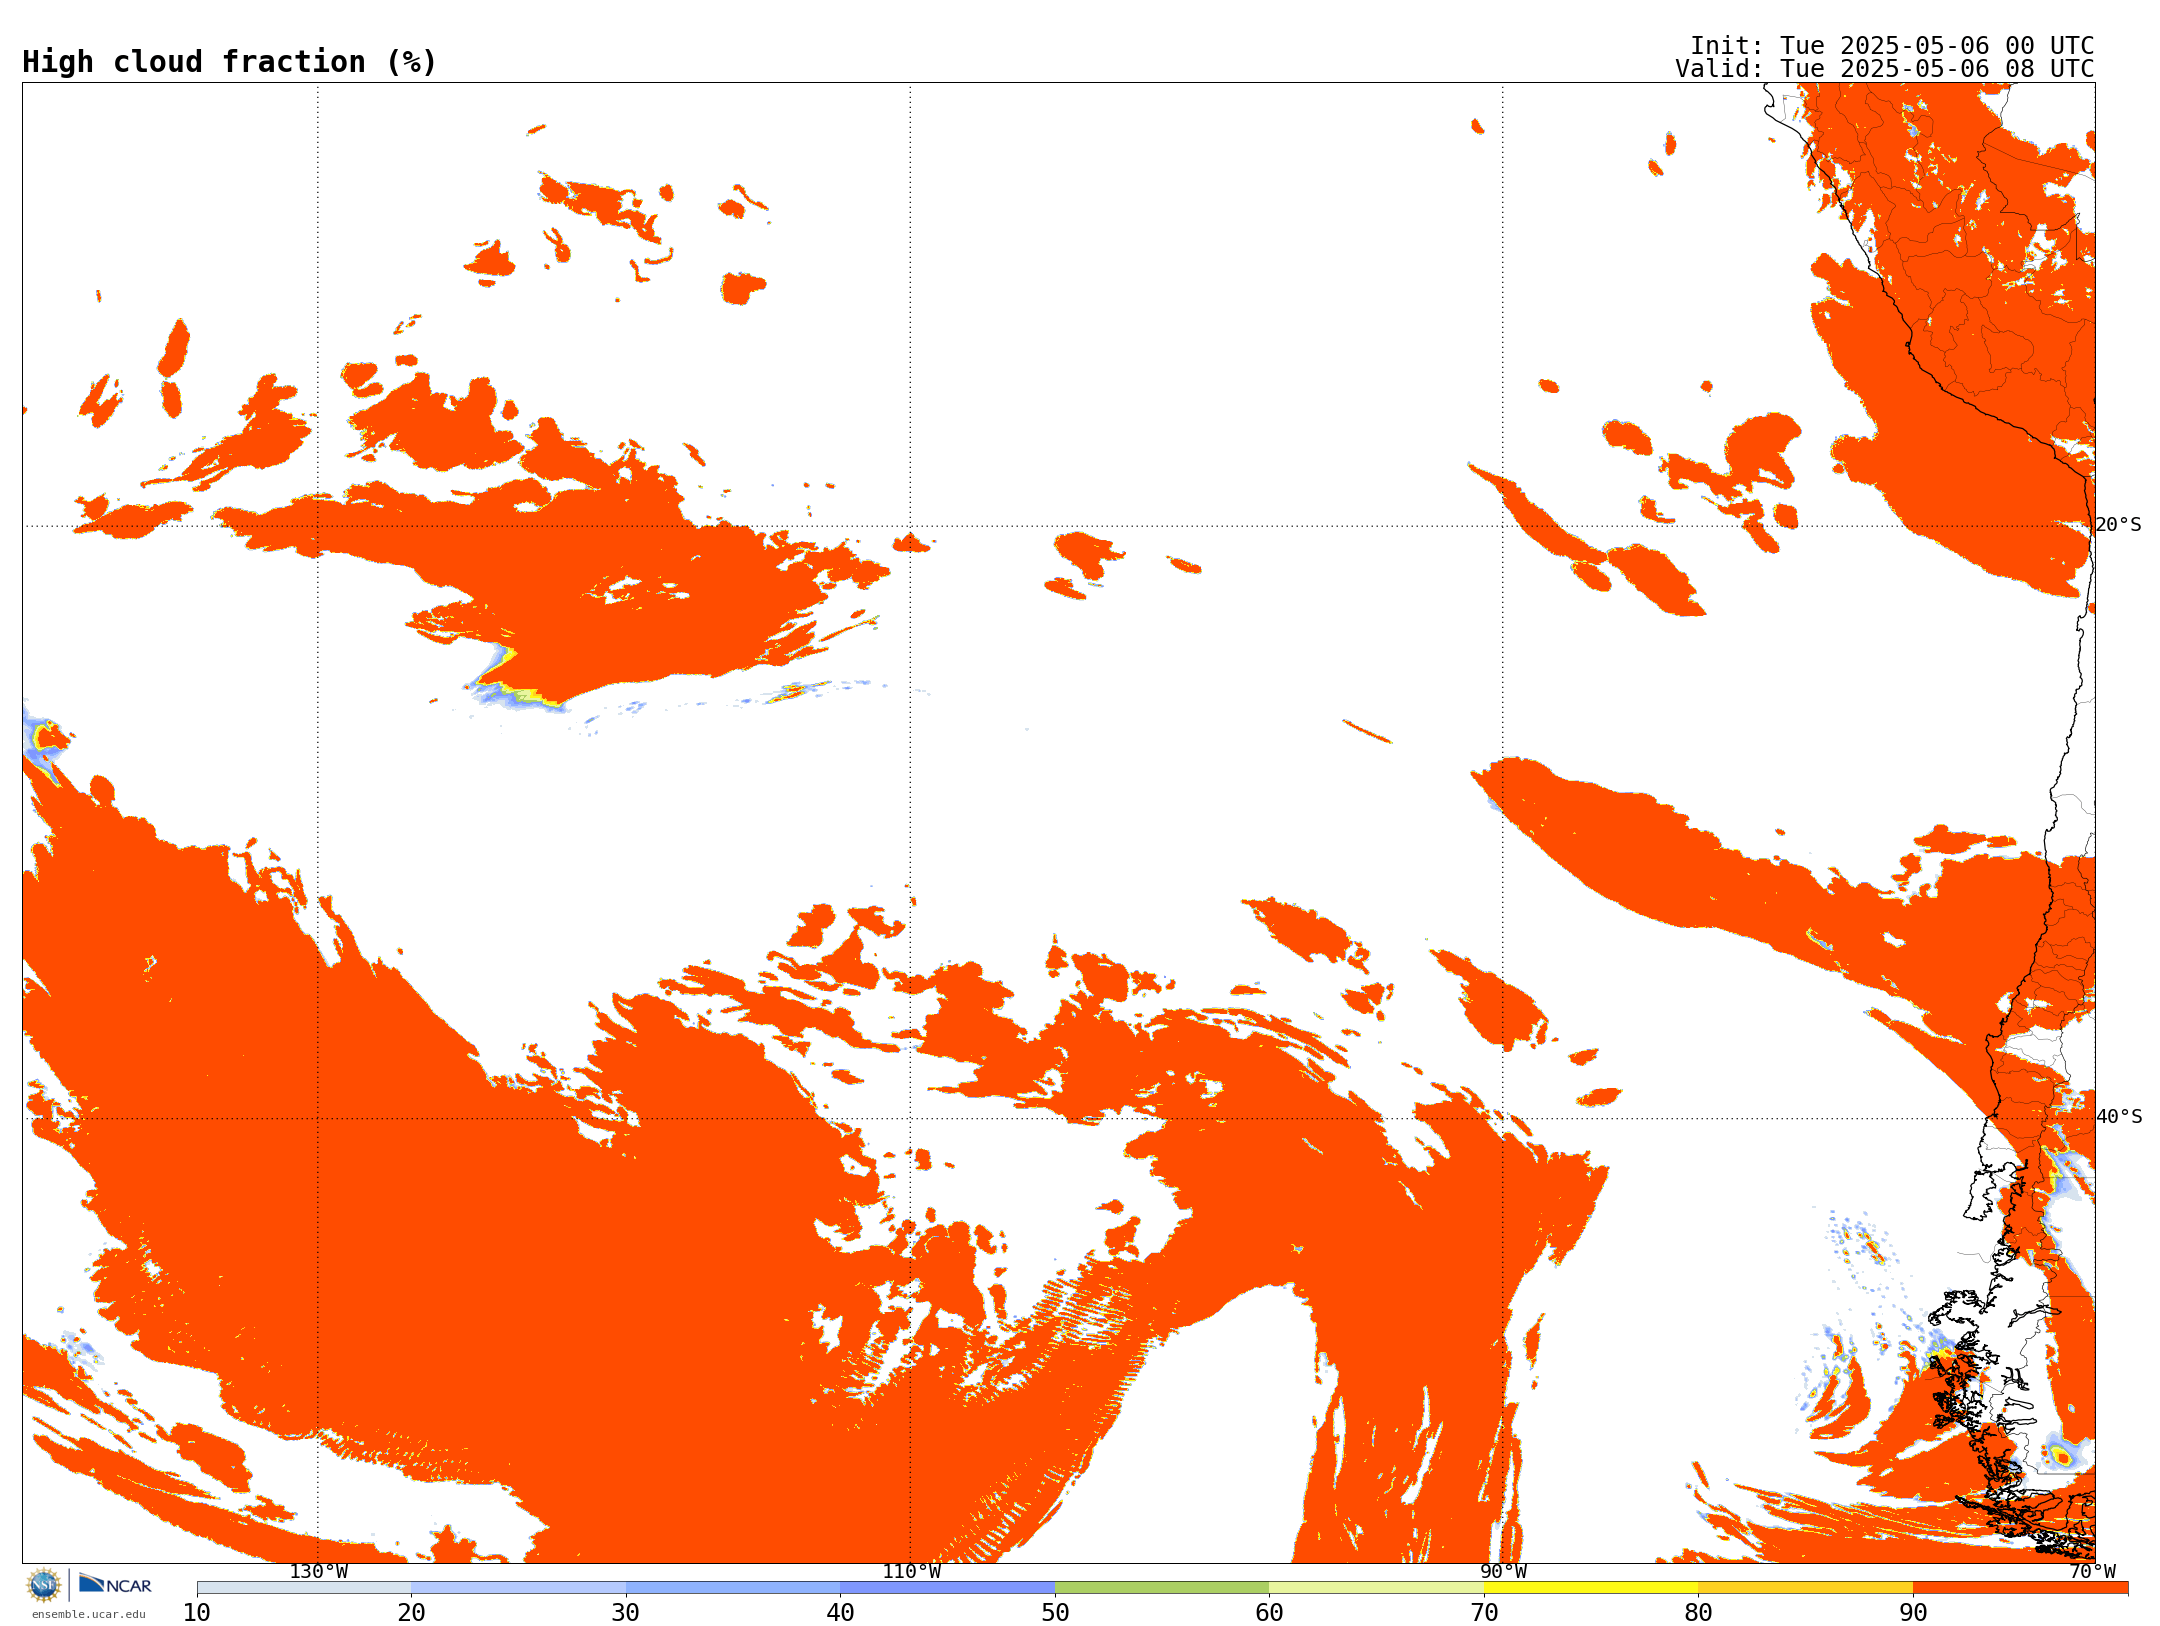The width and height of the screenshot is (2160, 1626).
Task: Click the 30–40 blue colorbar segment
Action: tap(733, 1588)
